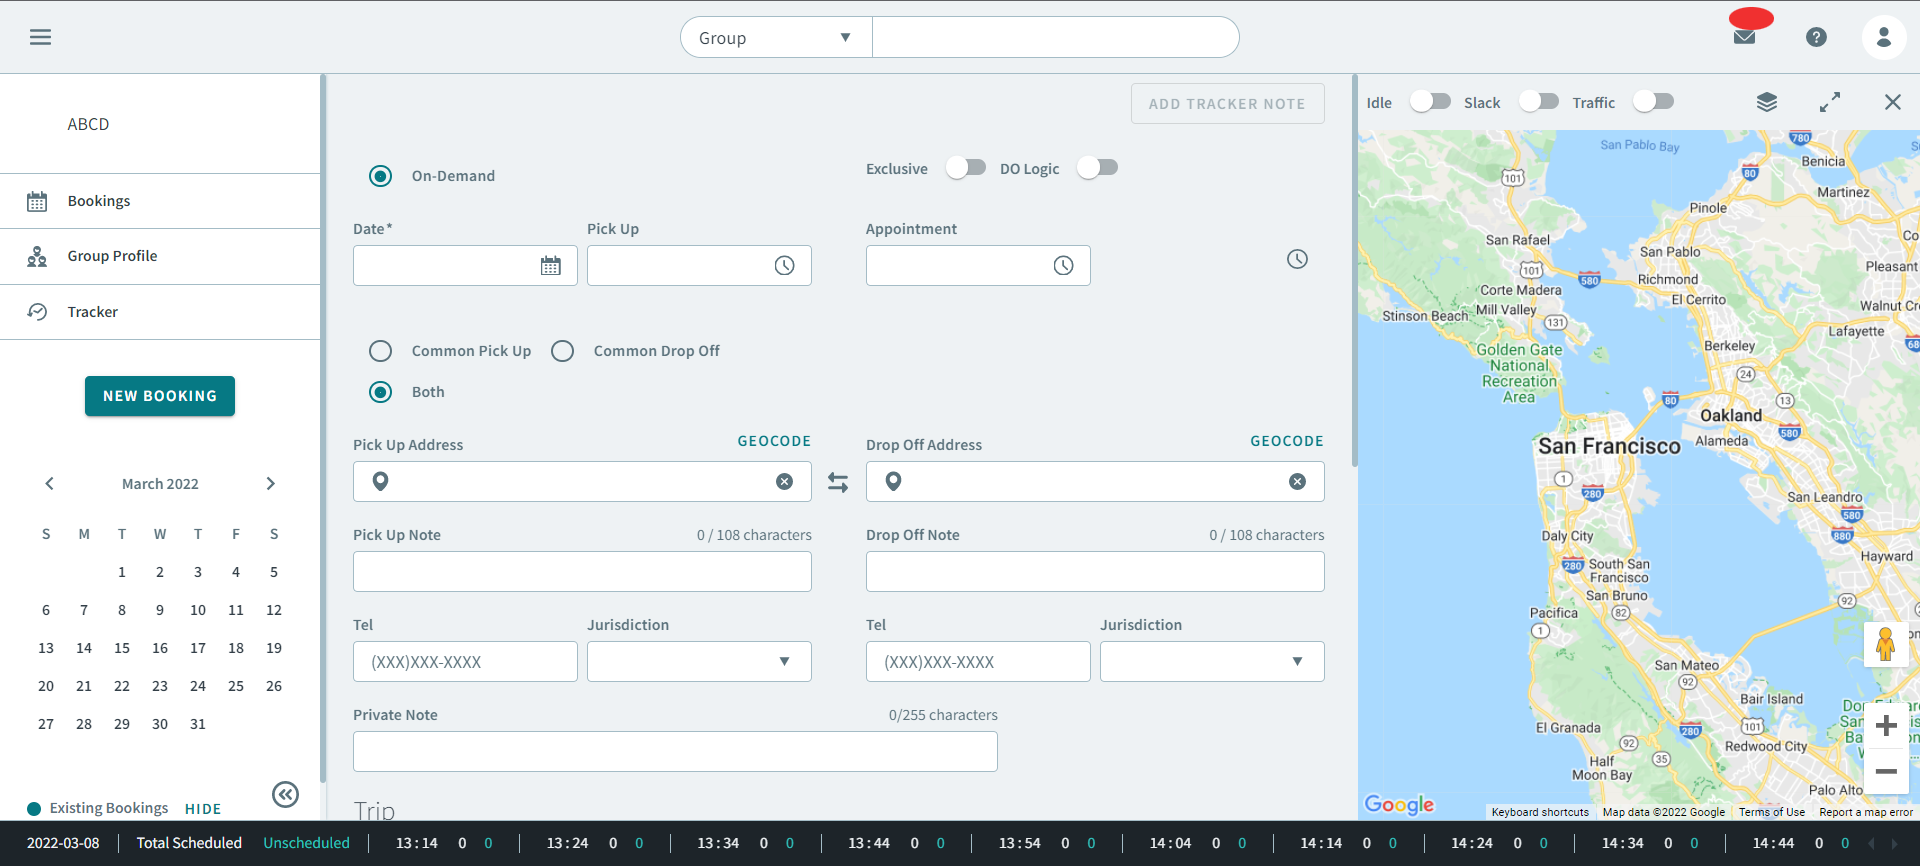The image size is (1920, 866).
Task: Expand the map to fullscreen
Action: point(1830,102)
